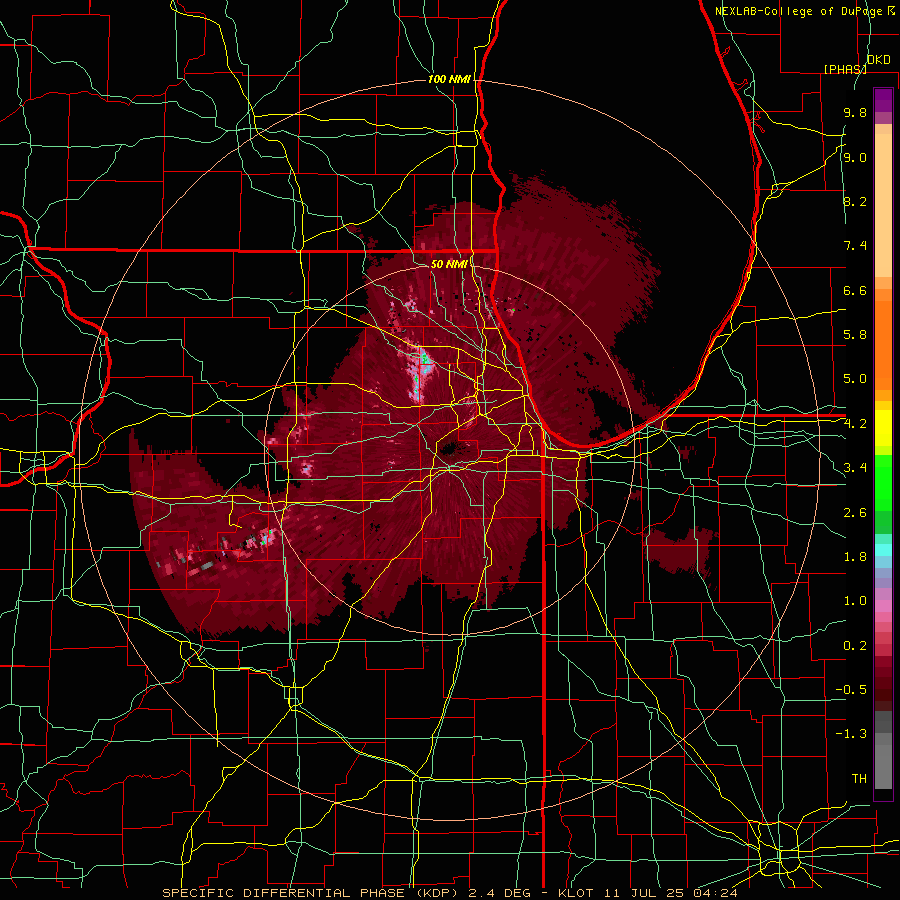Pick the bright green color bar segment

(x=883, y=482)
